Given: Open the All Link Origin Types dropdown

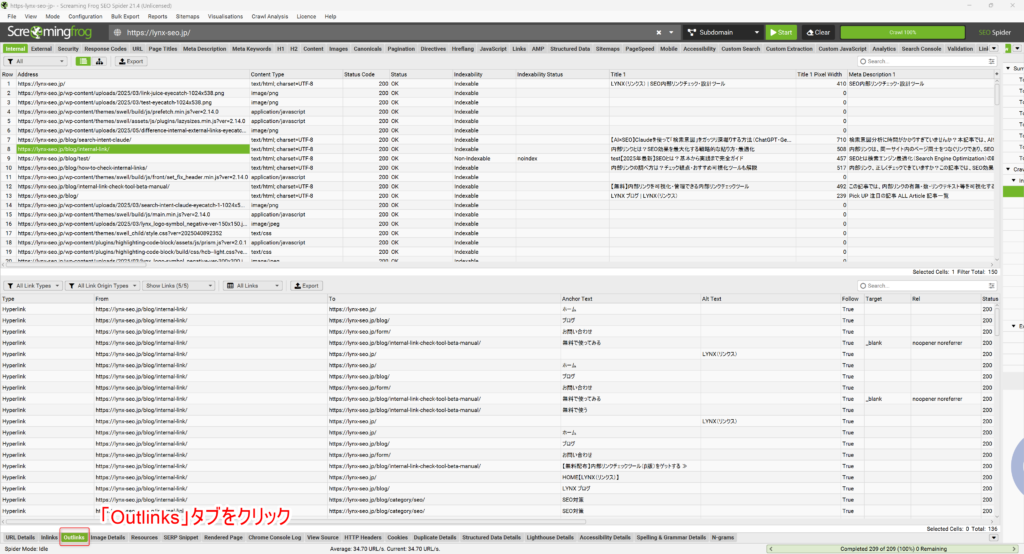Looking at the screenshot, I should point(100,286).
